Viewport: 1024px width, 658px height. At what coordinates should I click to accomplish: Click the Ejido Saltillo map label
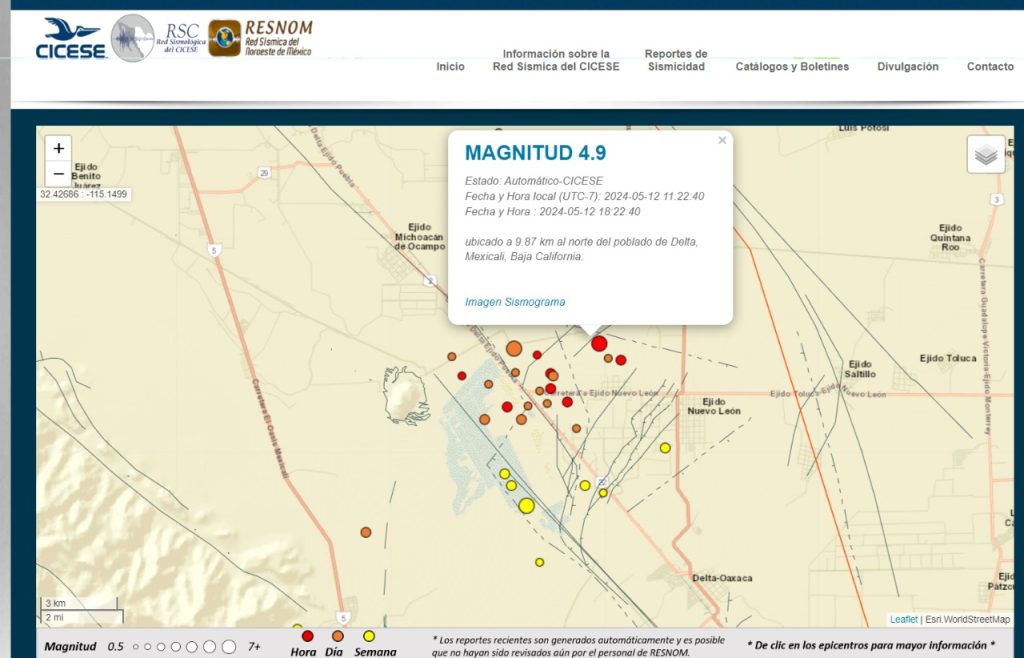click(x=859, y=369)
